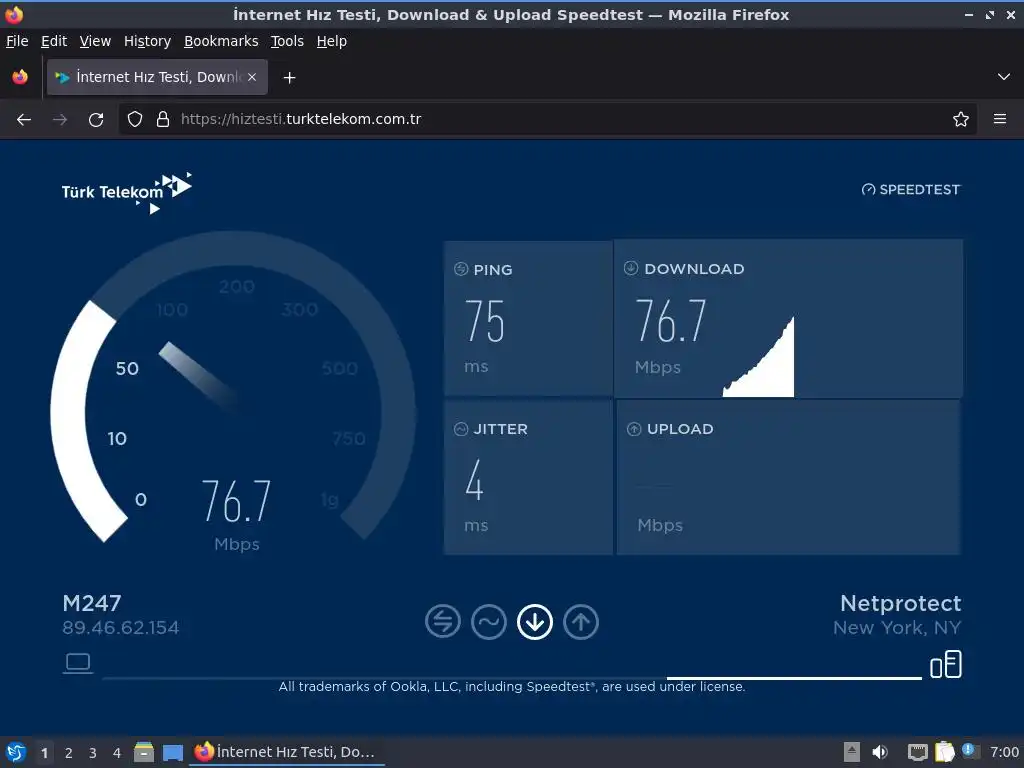This screenshot has width=1024, height=768.
Task: Click the DOWNLOAD label icon
Action: tap(631, 268)
